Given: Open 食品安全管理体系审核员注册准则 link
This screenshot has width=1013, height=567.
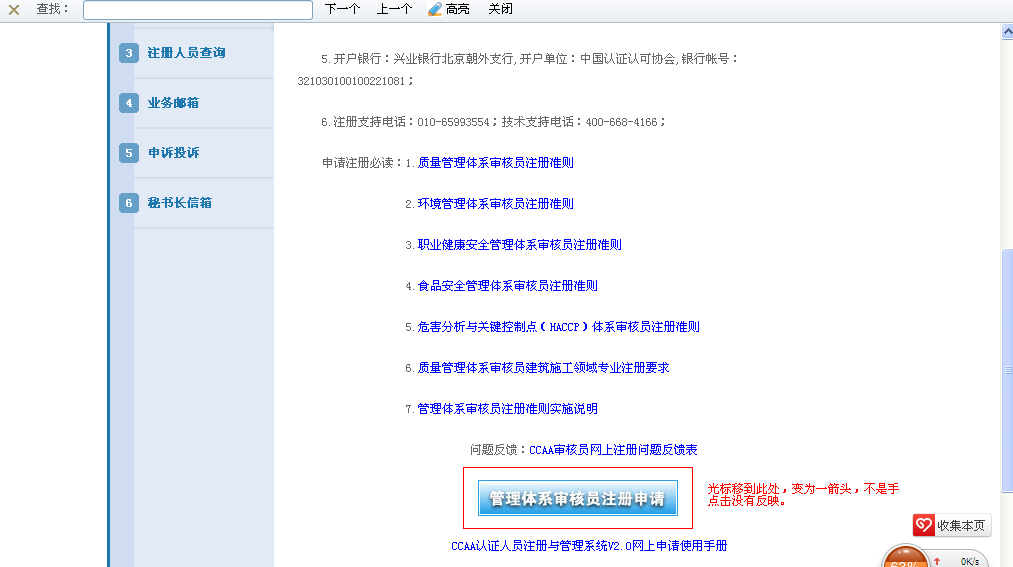Looking at the screenshot, I should click(x=507, y=285).
